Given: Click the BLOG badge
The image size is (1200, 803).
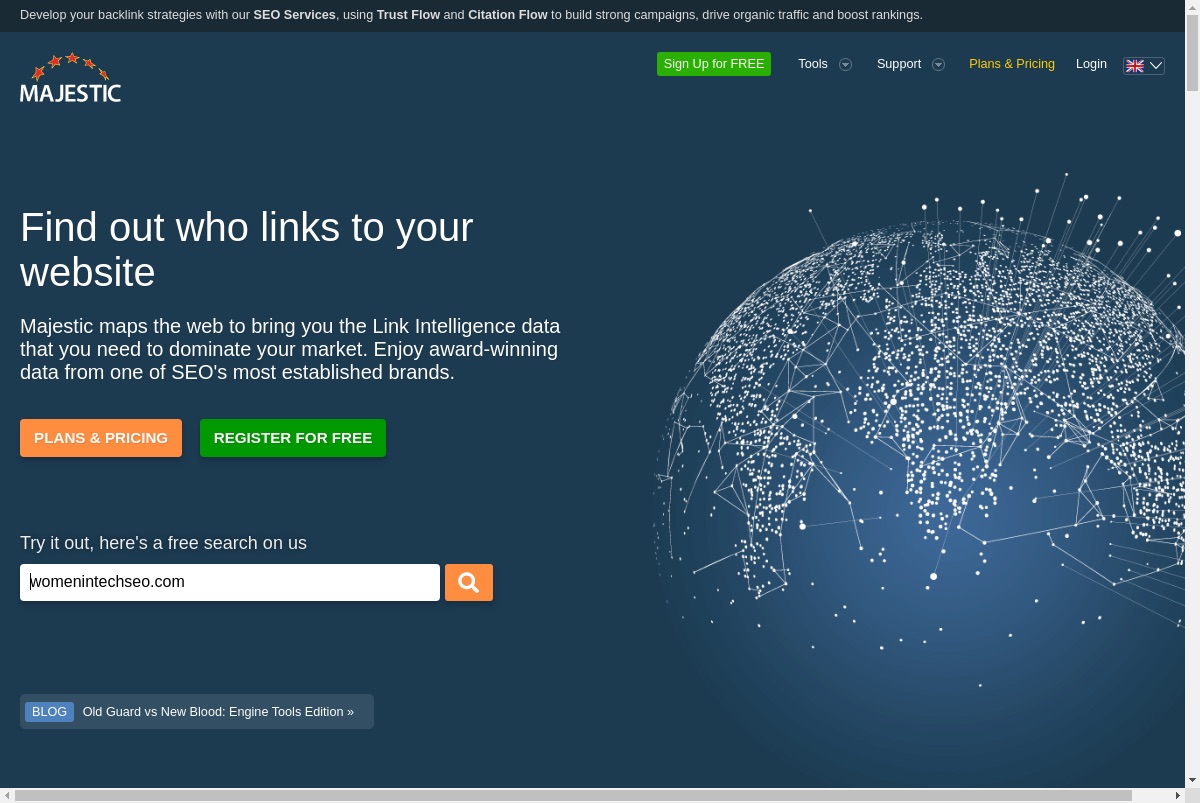Looking at the screenshot, I should (49, 712).
